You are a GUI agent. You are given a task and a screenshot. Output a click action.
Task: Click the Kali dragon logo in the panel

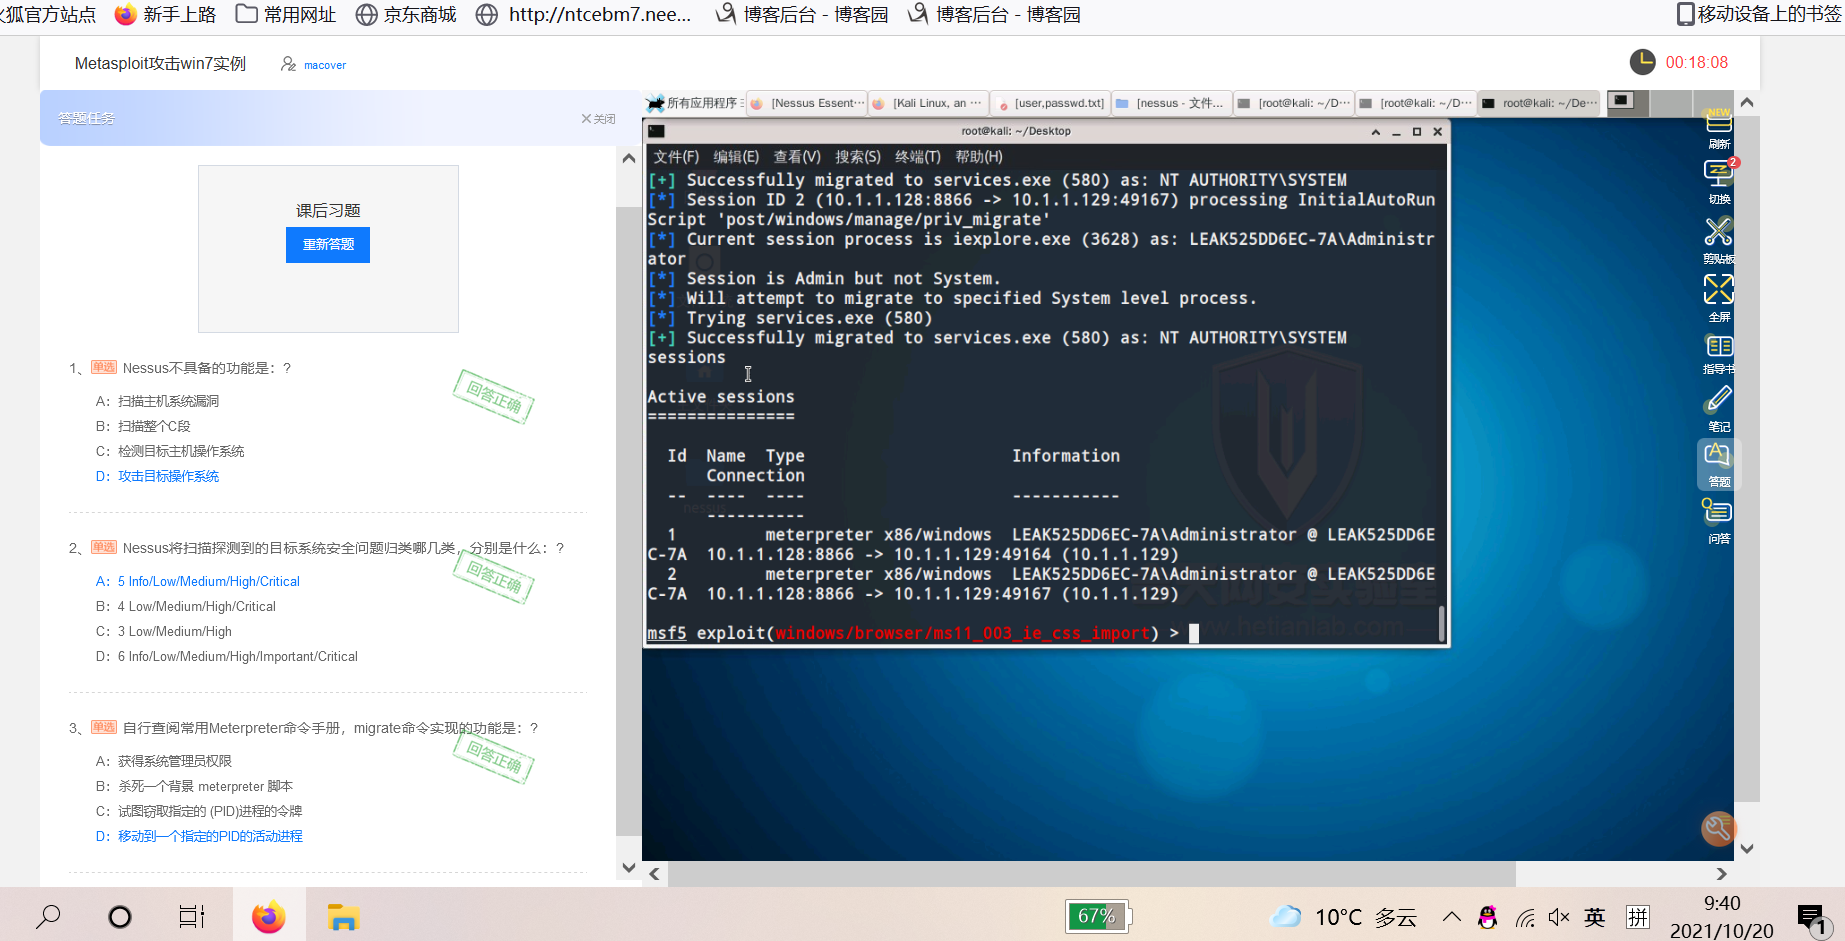[655, 103]
